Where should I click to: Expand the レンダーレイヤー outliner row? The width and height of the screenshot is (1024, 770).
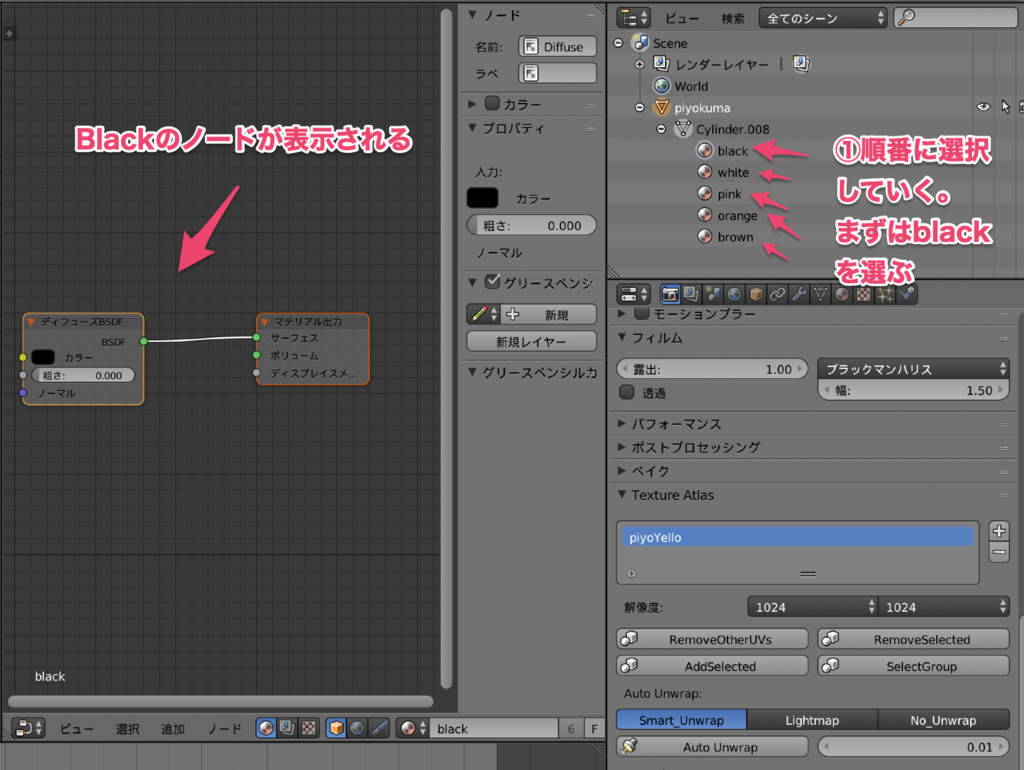pyautogui.click(x=640, y=64)
